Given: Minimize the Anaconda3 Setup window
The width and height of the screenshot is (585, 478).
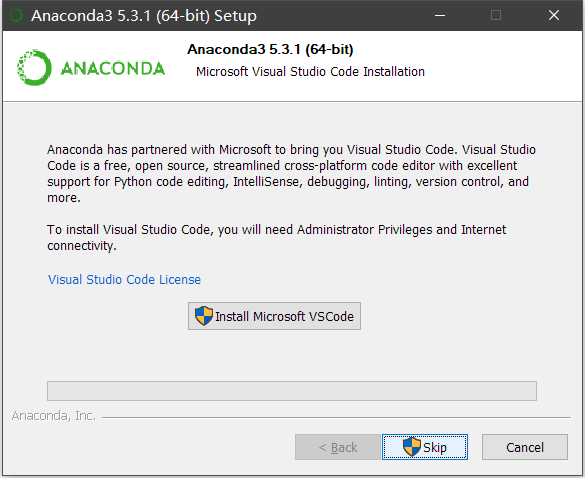Looking at the screenshot, I should coord(440,15).
